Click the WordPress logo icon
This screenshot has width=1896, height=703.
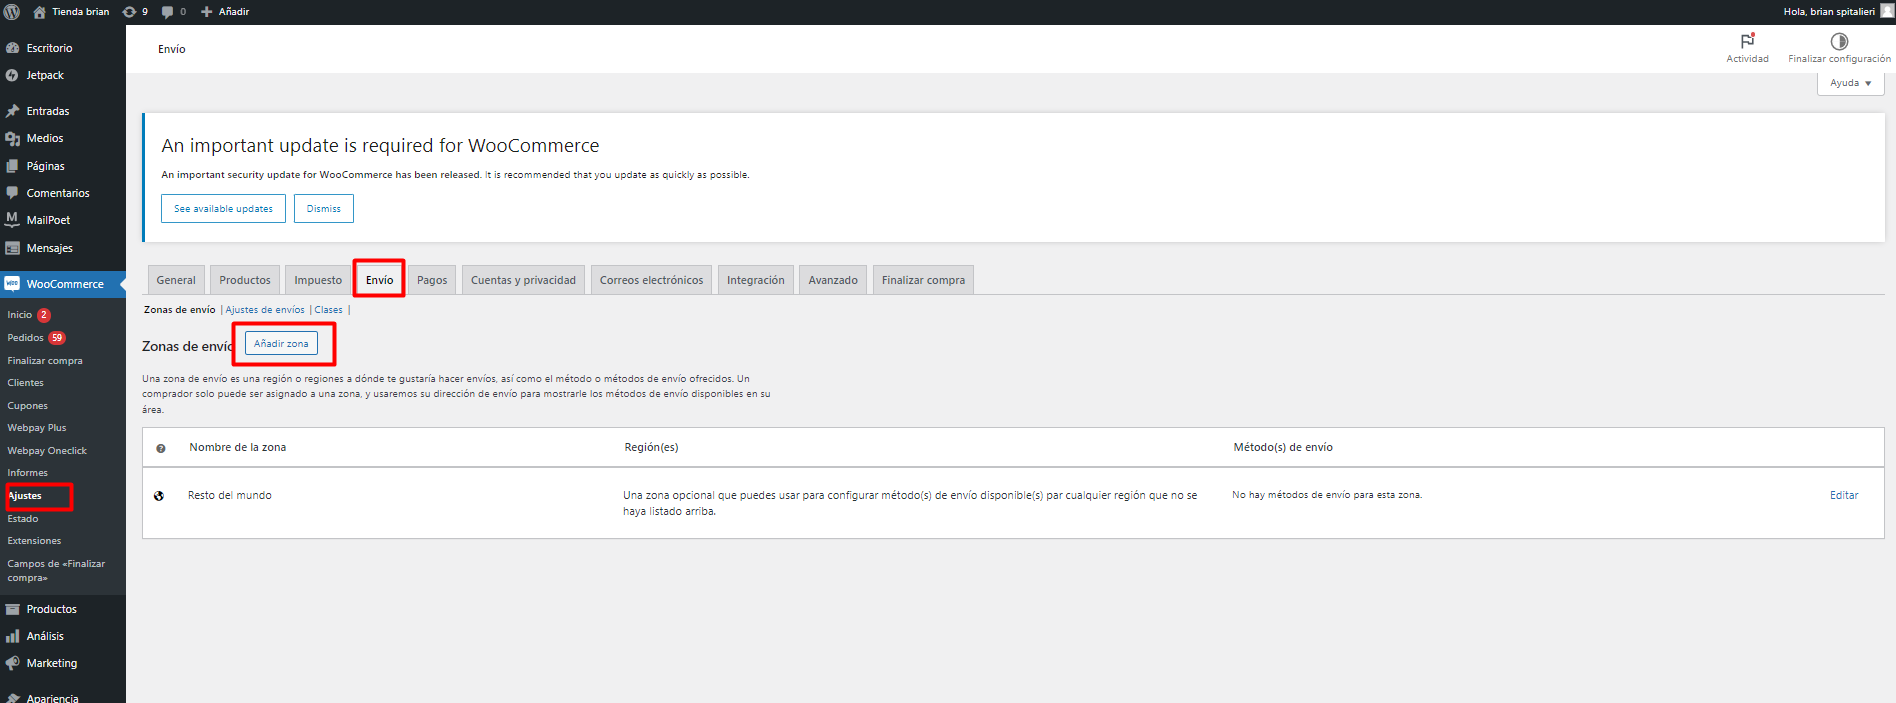pyautogui.click(x=12, y=12)
